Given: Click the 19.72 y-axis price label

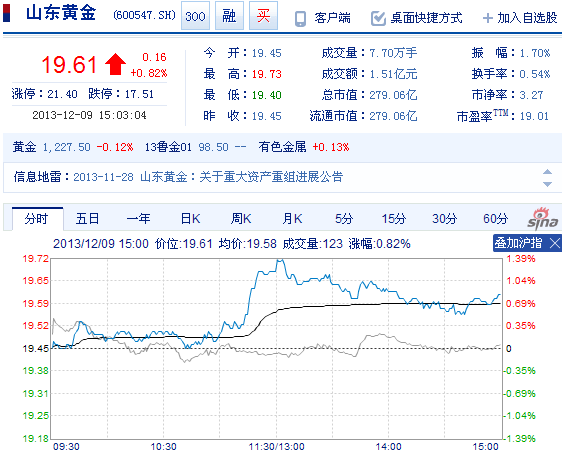Looking at the screenshot, I should tap(35, 258).
